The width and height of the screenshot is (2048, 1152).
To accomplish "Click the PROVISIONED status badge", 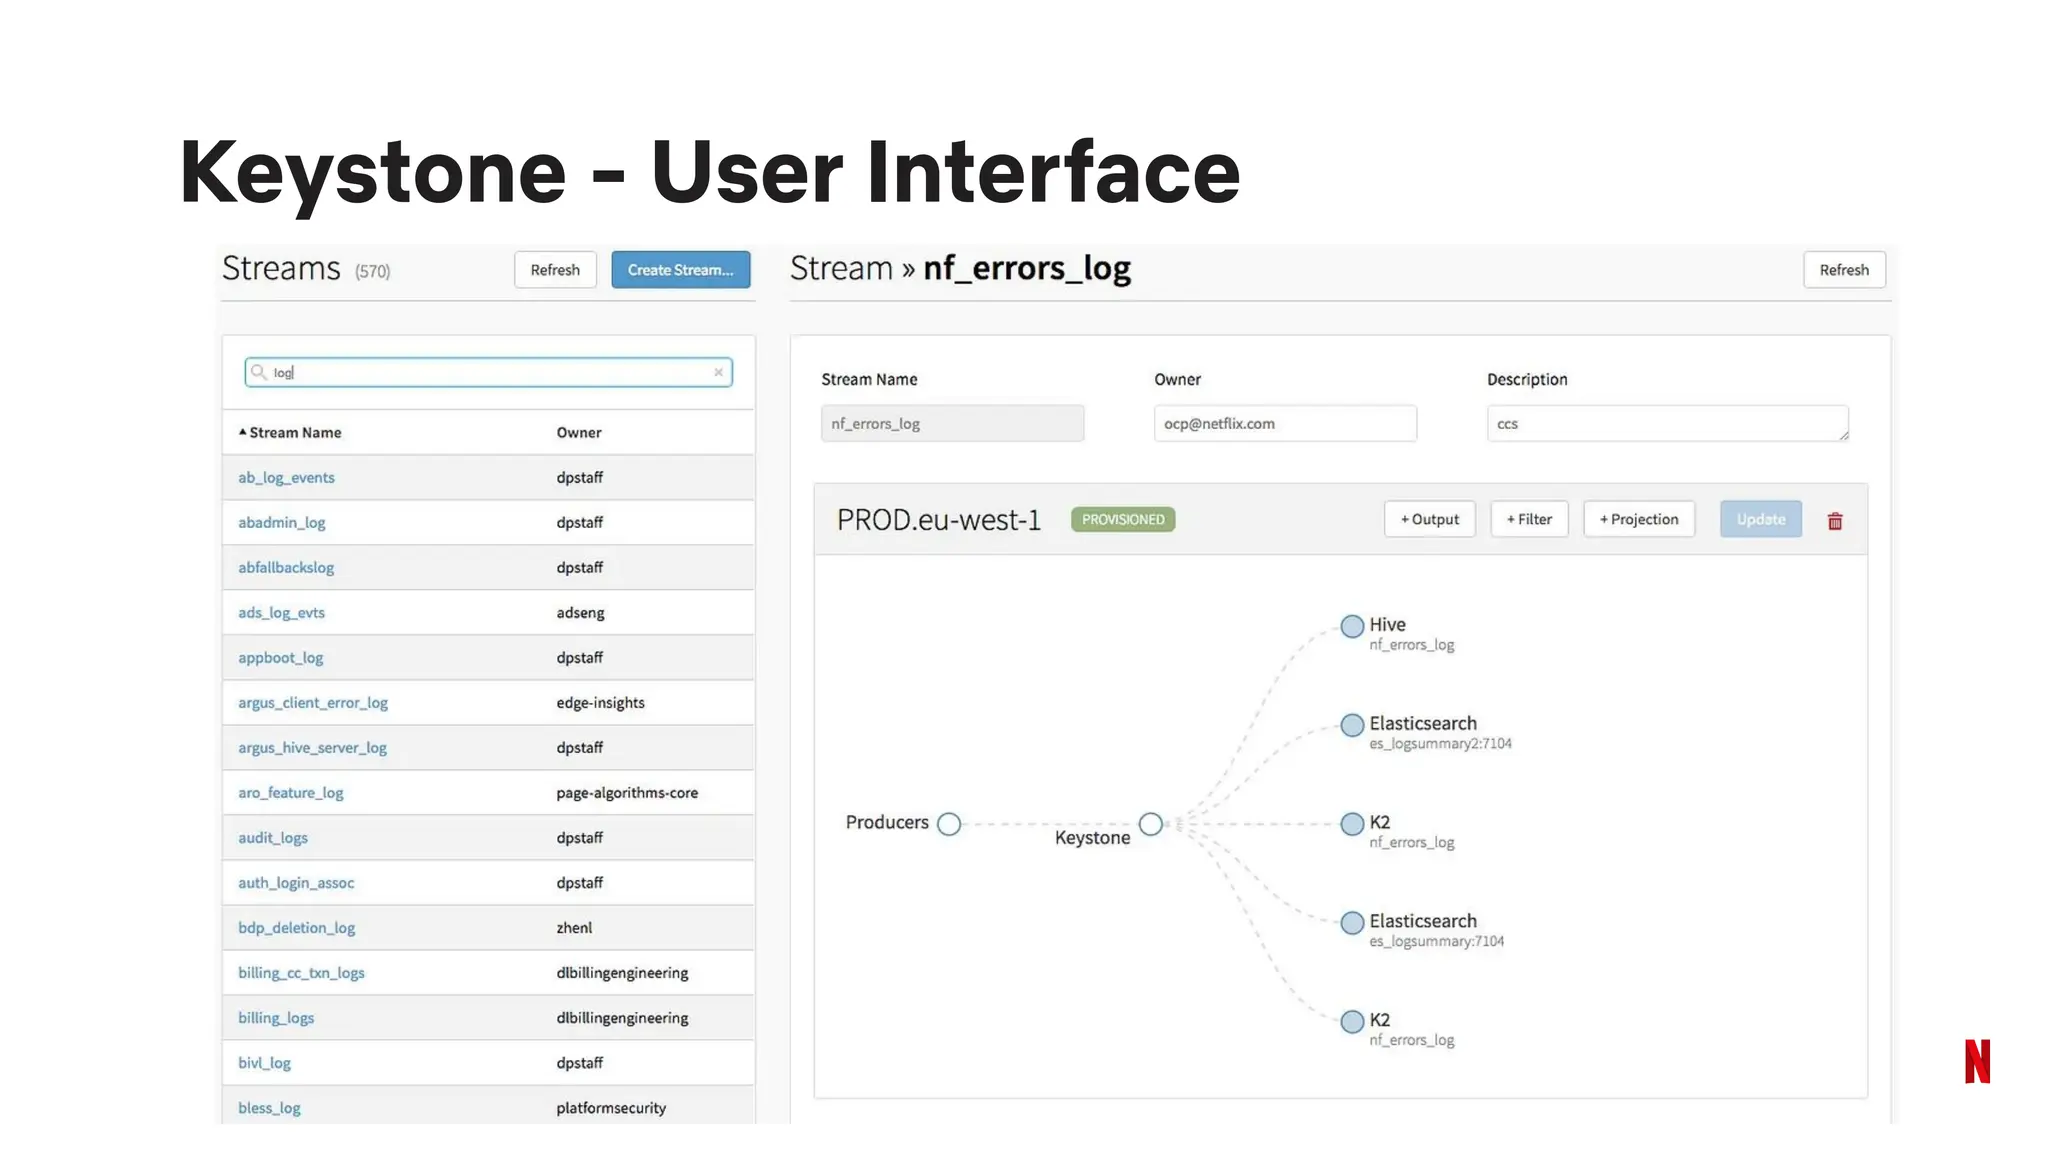I will pos(1123,520).
